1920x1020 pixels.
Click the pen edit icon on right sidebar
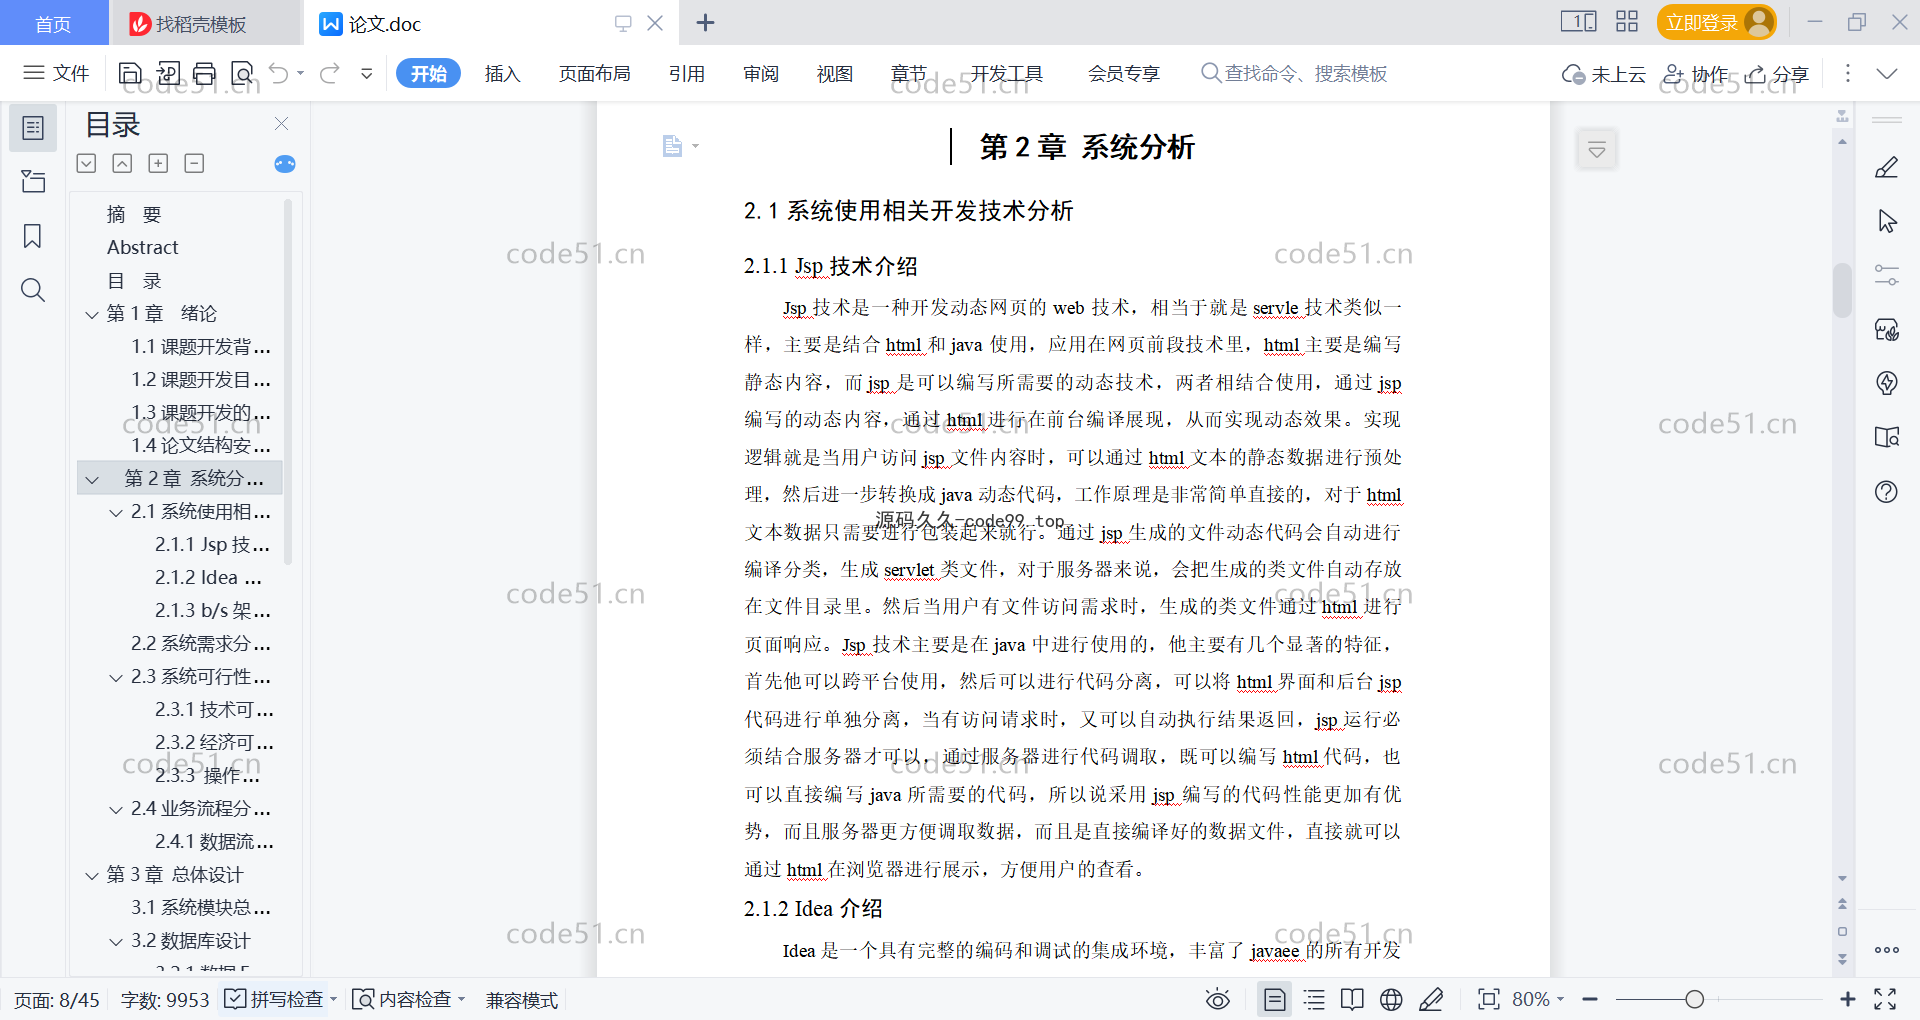(1887, 168)
